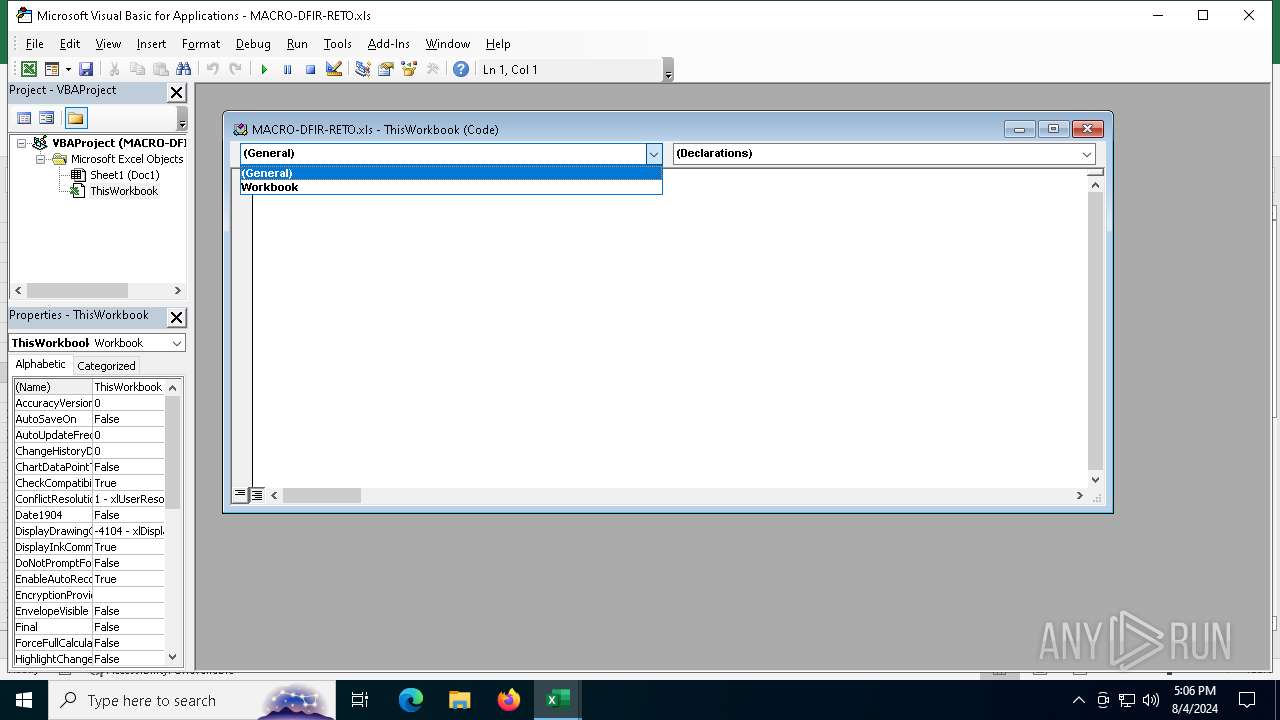Open the File menu
This screenshot has width=1280, height=720.
point(34,44)
